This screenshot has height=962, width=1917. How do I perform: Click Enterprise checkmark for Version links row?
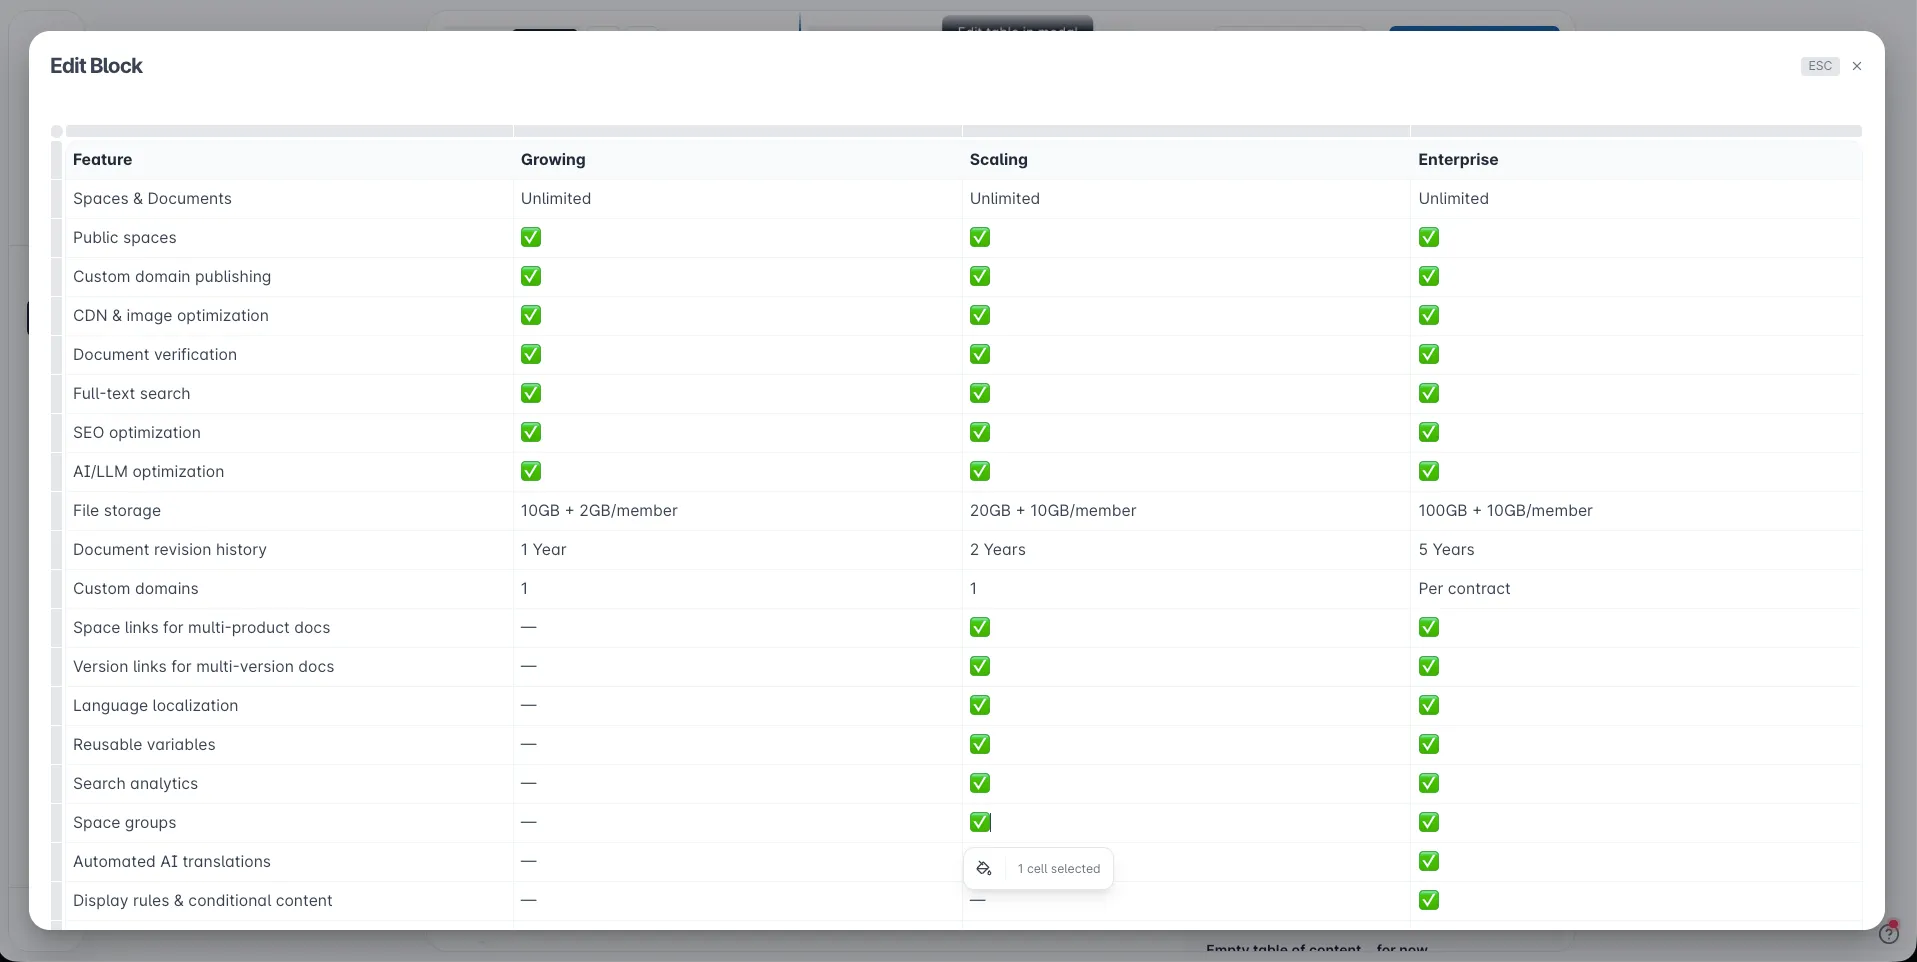tap(1429, 666)
